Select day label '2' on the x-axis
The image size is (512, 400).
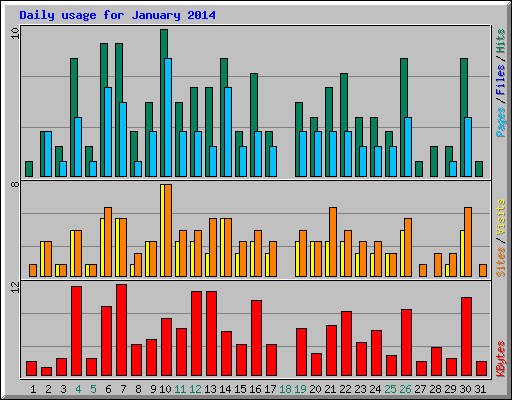click(48, 389)
